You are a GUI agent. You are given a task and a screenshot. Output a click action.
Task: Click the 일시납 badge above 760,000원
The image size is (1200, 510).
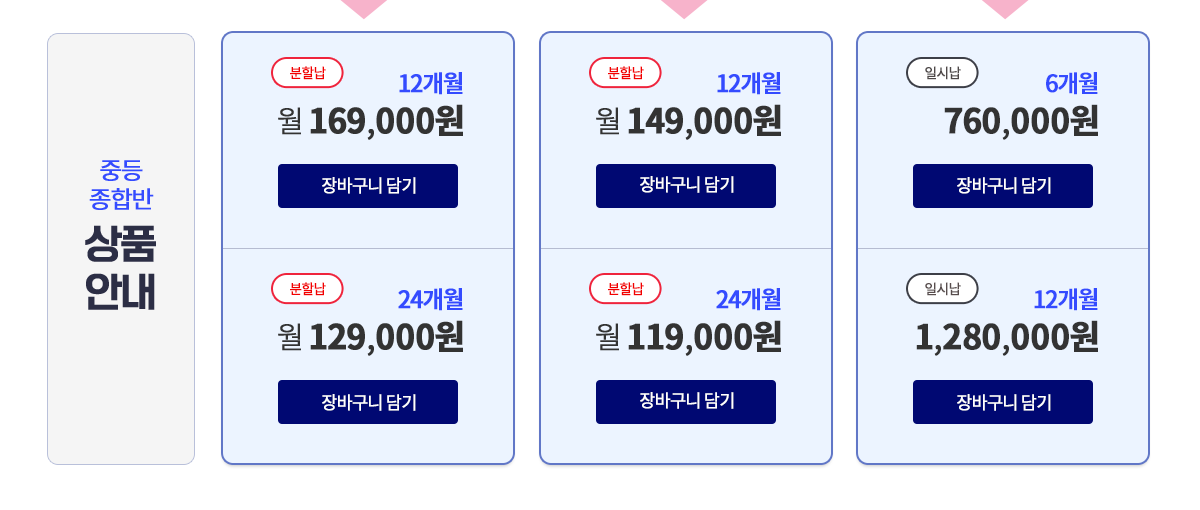[x=942, y=73]
